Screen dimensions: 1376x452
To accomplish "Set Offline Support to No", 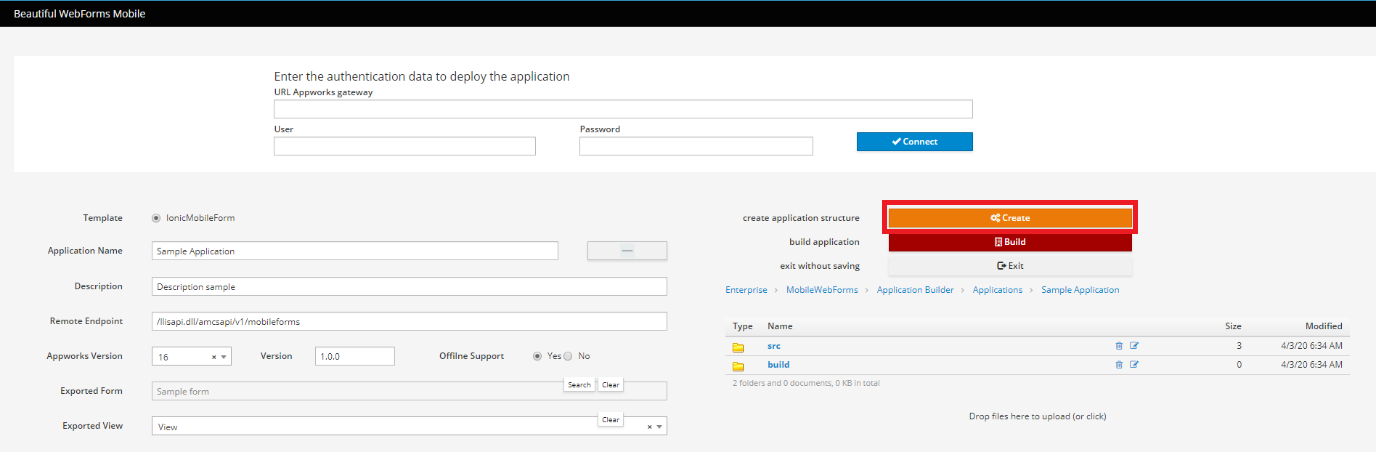I will tap(568, 356).
